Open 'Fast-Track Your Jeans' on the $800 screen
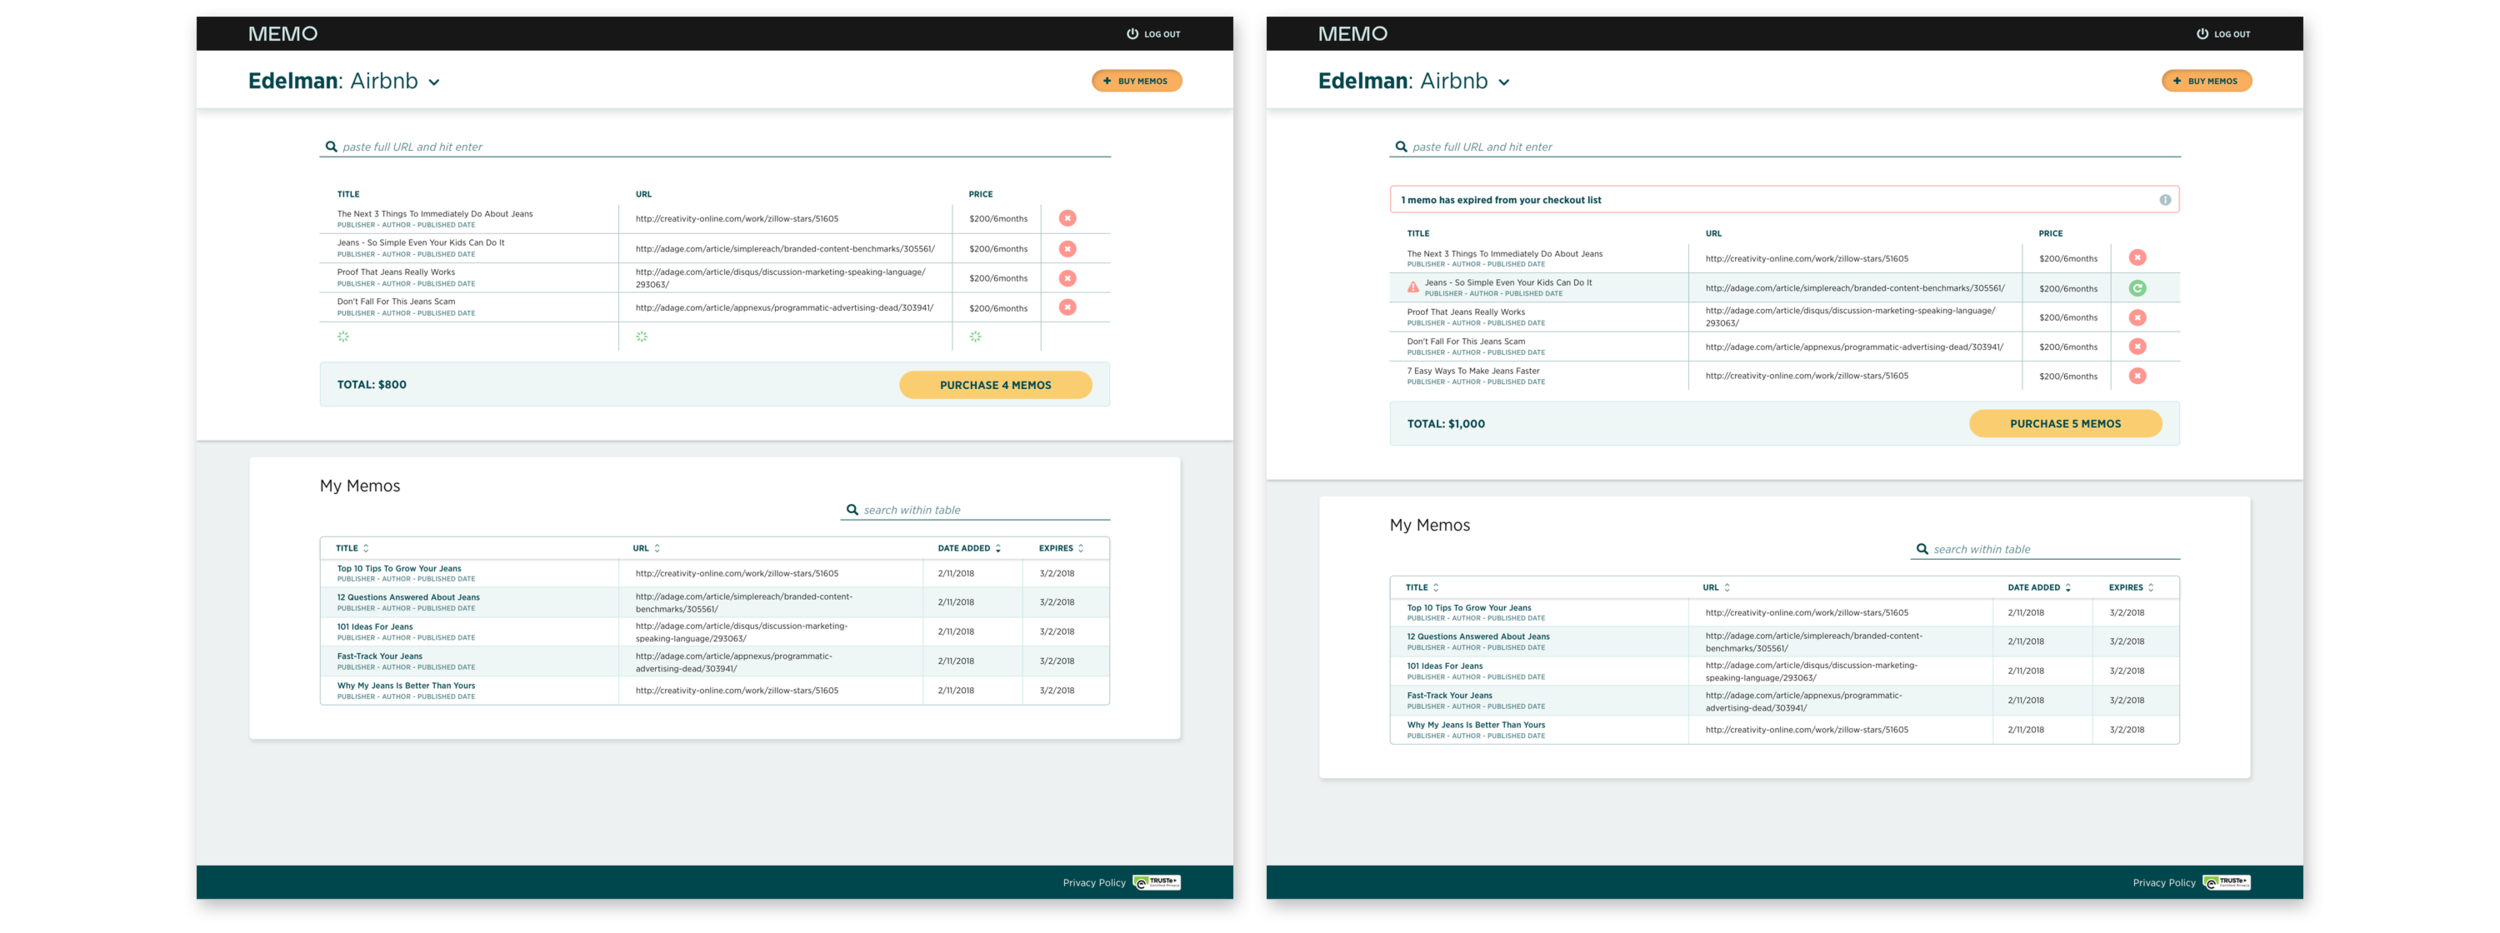The width and height of the screenshot is (2500, 933). 379,656
